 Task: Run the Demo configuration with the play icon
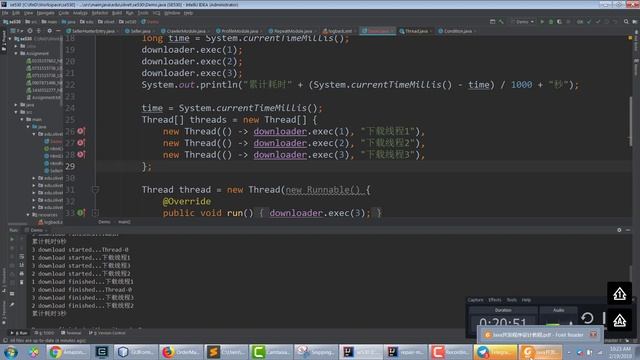coord(542,22)
